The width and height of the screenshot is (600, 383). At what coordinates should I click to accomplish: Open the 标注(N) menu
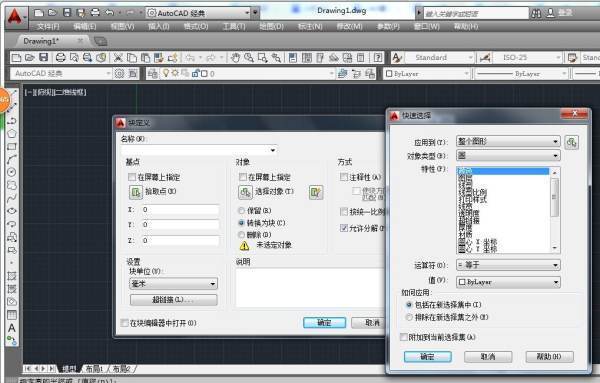pos(310,26)
